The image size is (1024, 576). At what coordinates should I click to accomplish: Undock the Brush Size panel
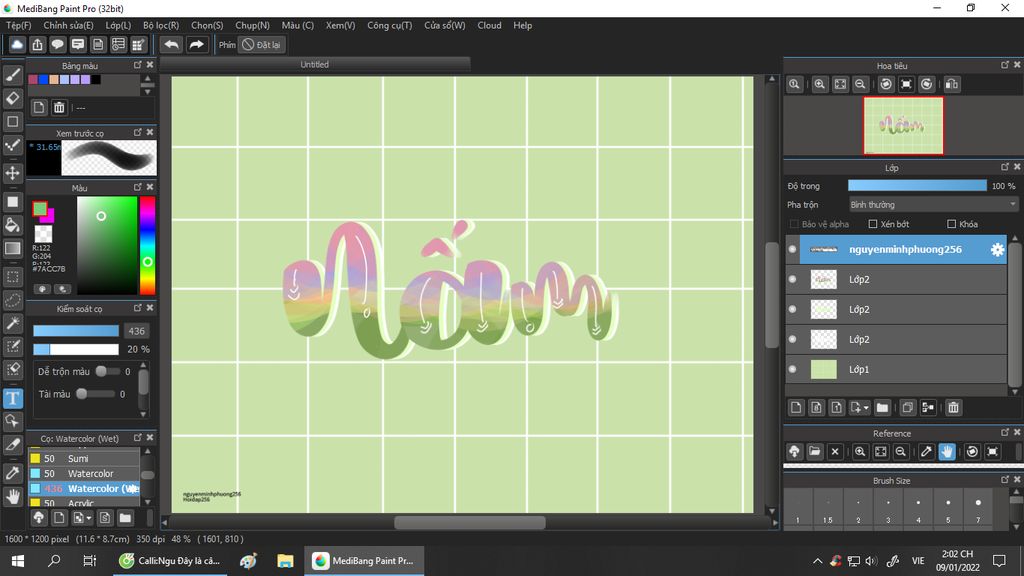(x=1004, y=480)
